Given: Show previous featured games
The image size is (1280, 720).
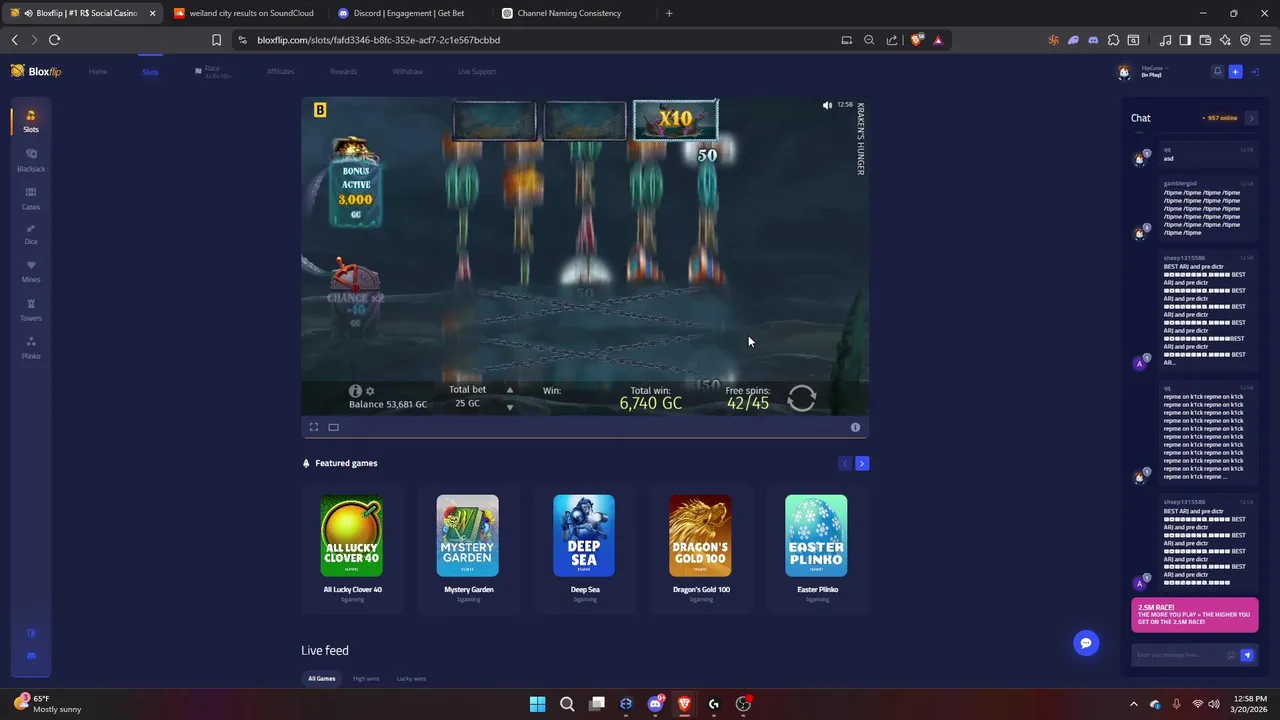Looking at the screenshot, I should (845, 463).
